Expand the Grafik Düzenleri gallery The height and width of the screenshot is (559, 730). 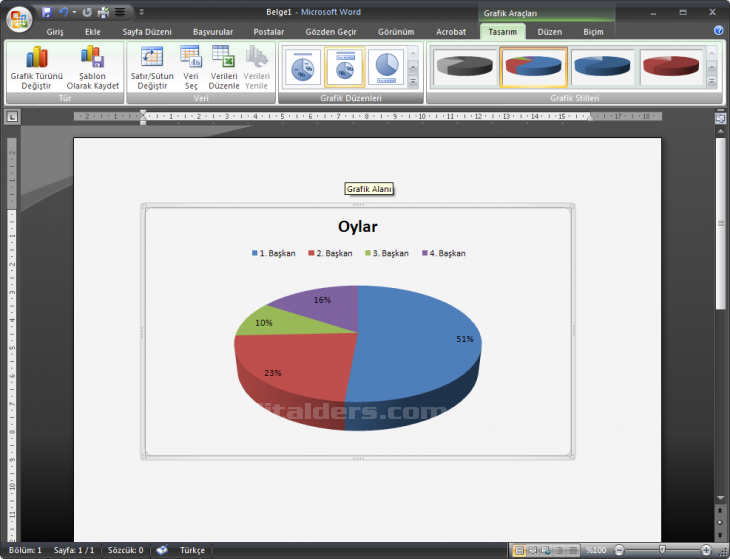(x=413, y=81)
